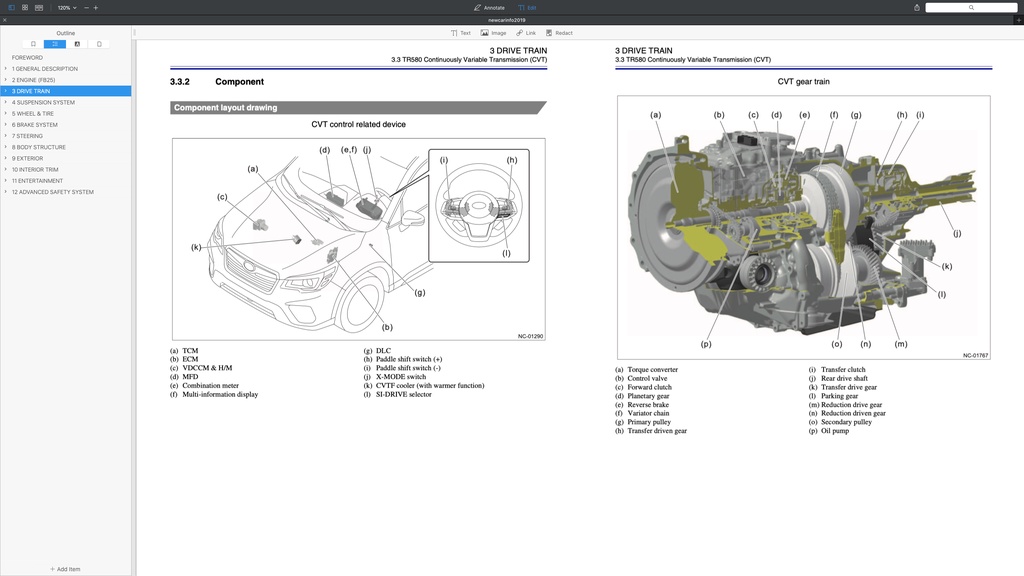Click the Share icon in toolbar

[916, 7]
